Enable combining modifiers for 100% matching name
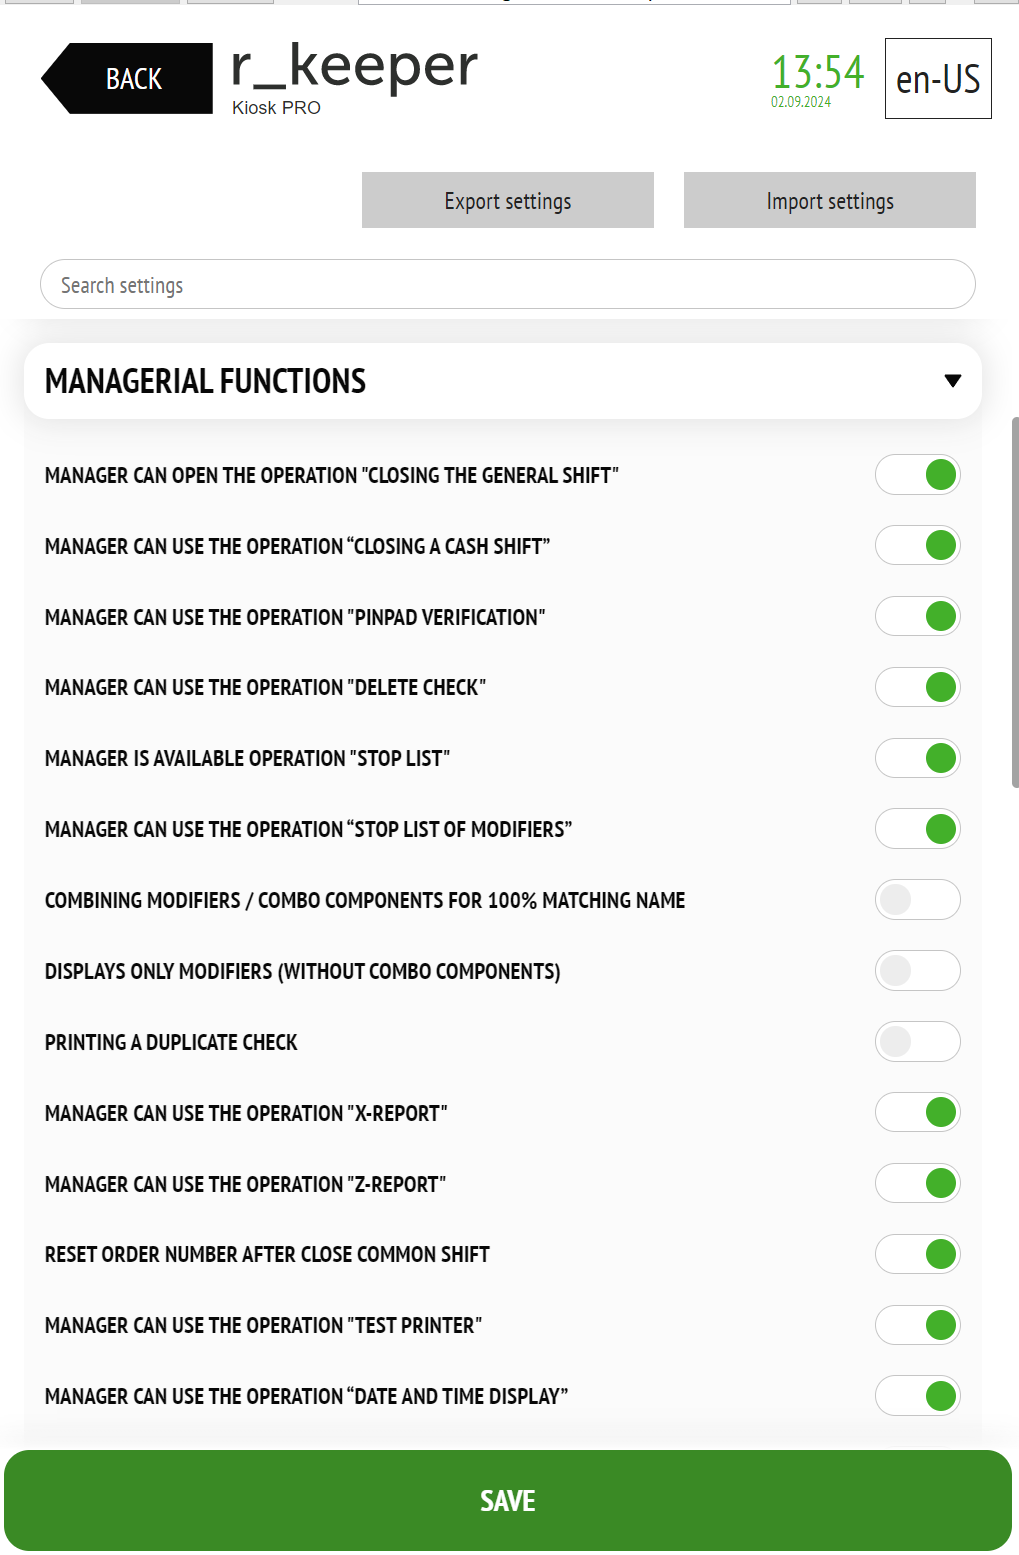This screenshot has height=1555, width=1019. (x=918, y=900)
